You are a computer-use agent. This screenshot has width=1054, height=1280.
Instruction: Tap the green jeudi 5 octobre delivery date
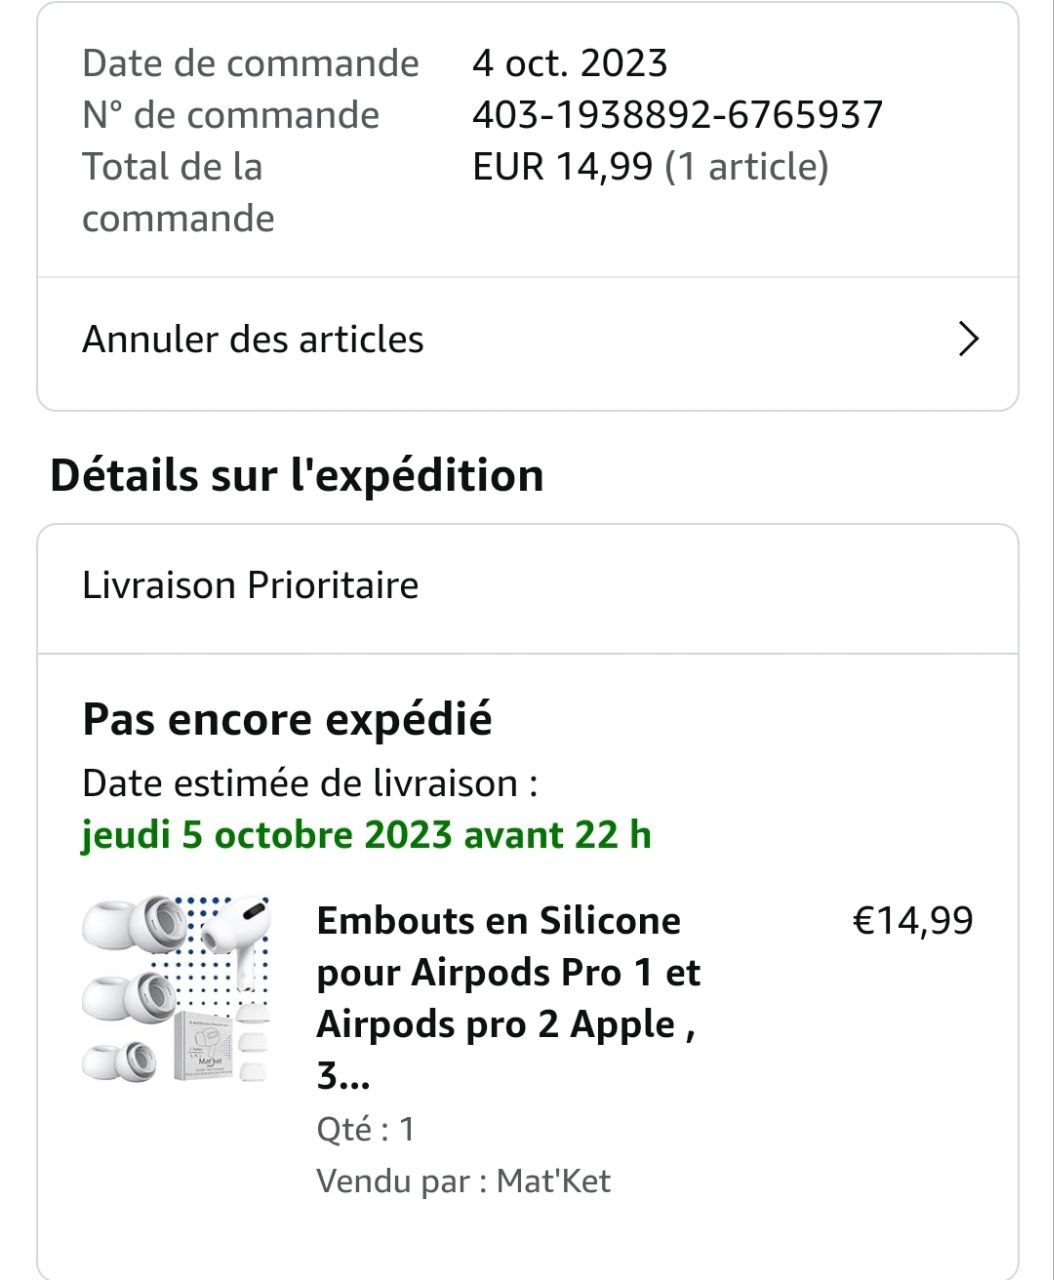click(x=366, y=835)
